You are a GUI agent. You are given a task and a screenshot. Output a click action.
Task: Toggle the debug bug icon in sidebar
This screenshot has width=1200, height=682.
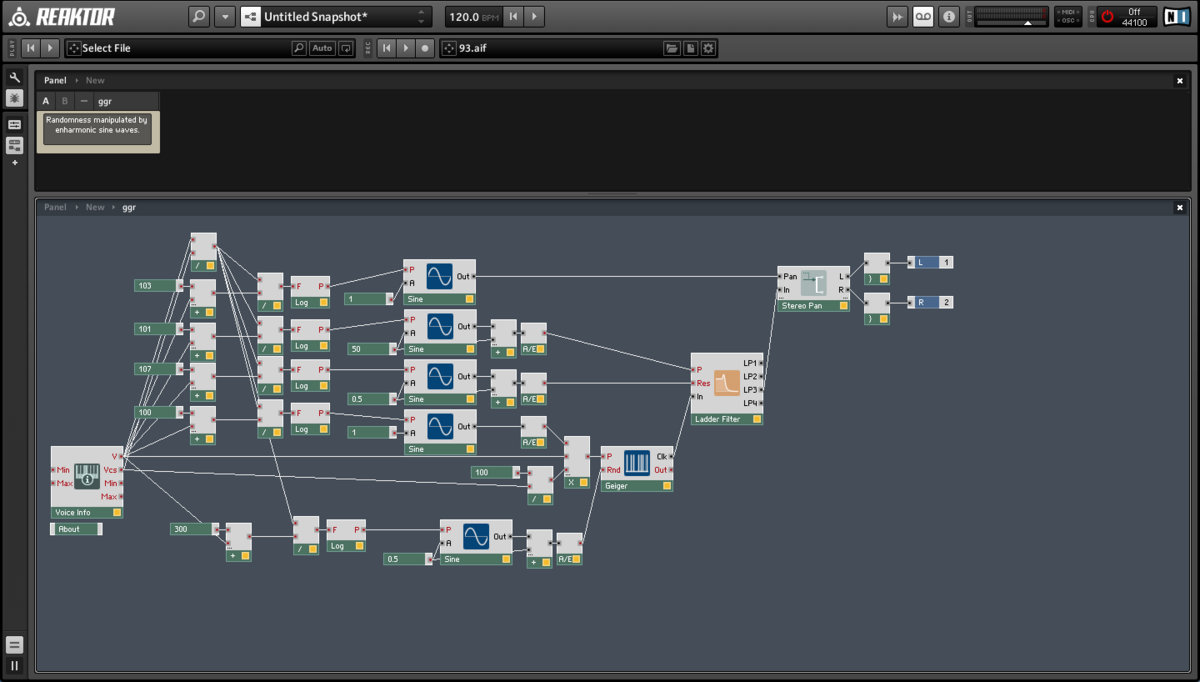(15, 98)
